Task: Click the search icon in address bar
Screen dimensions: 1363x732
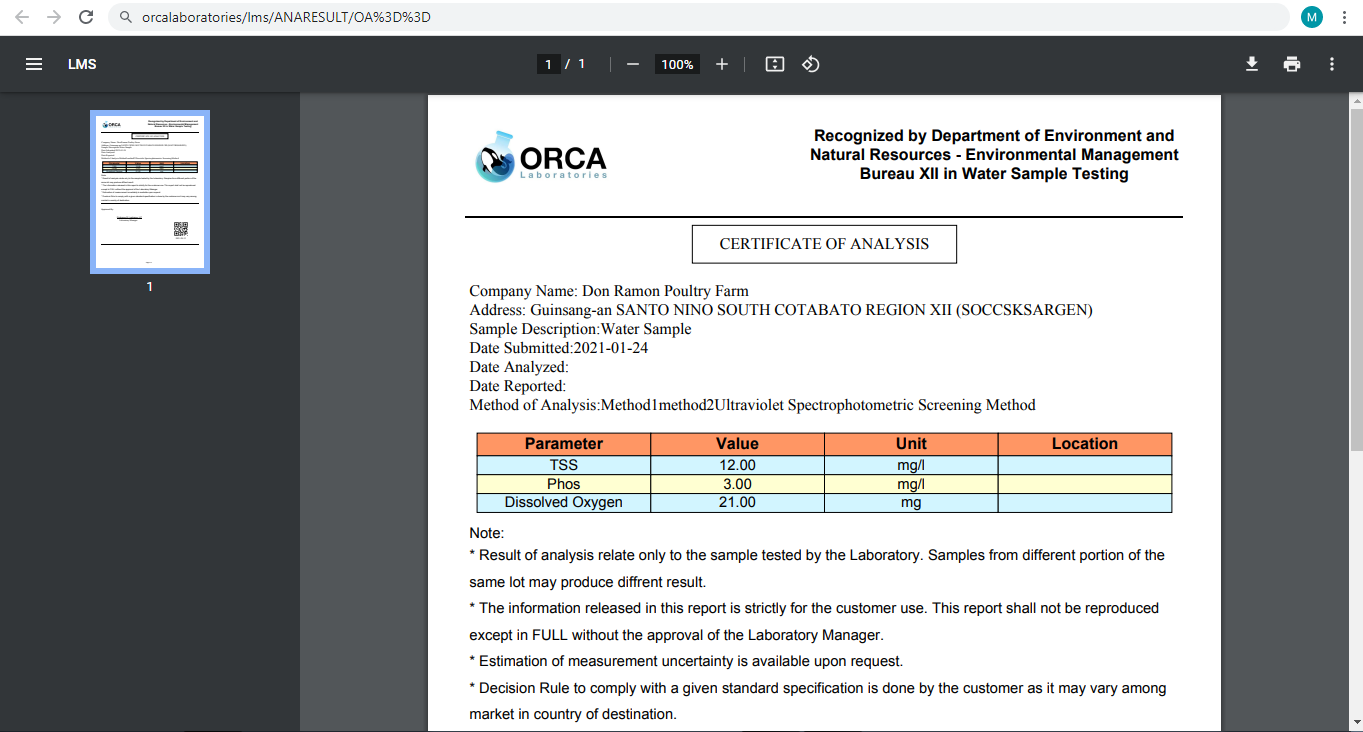Action: (x=124, y=17)
